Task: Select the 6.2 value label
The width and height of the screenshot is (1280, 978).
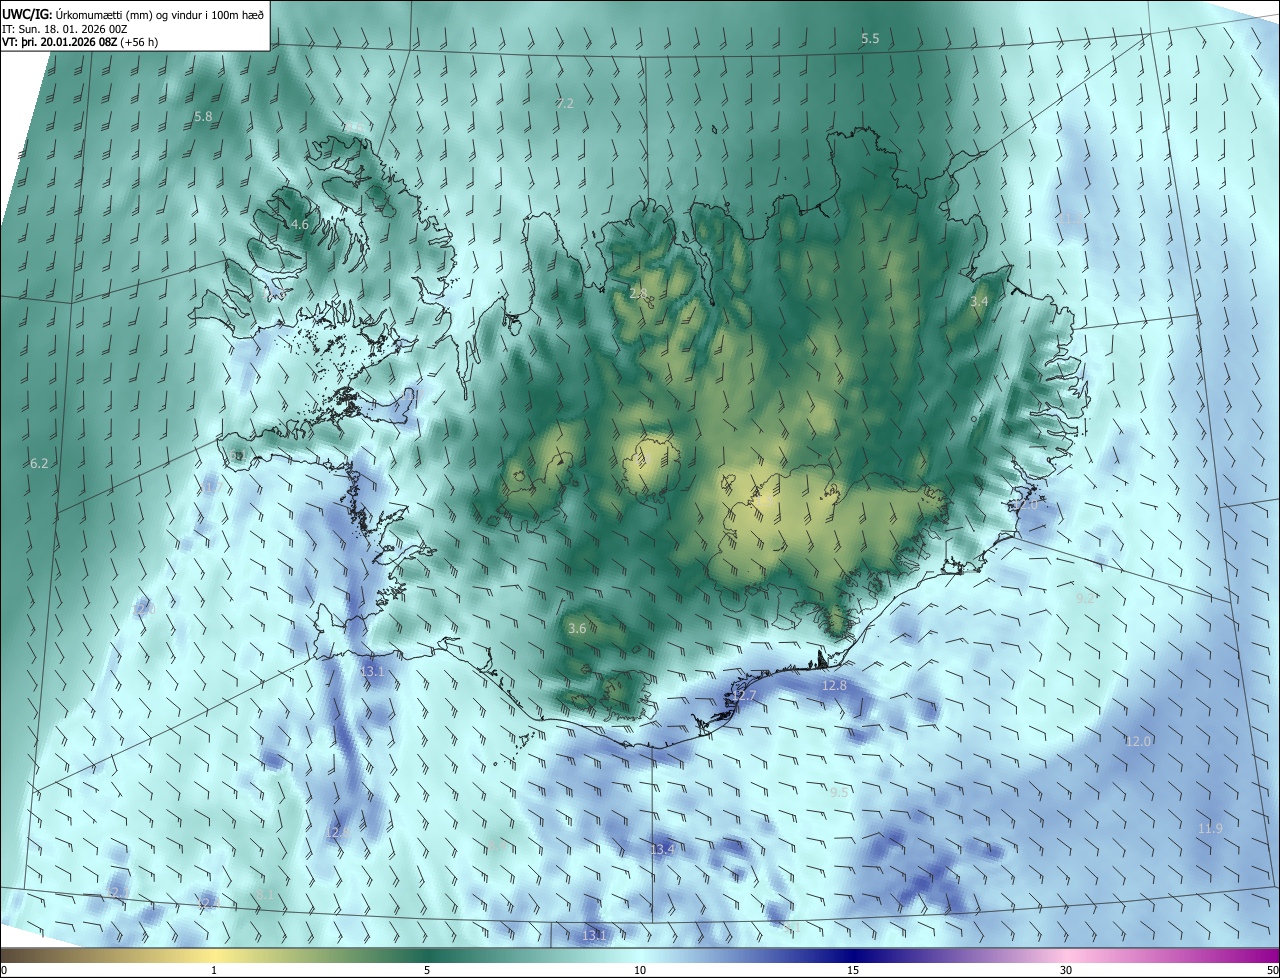Action: (39, 464)
